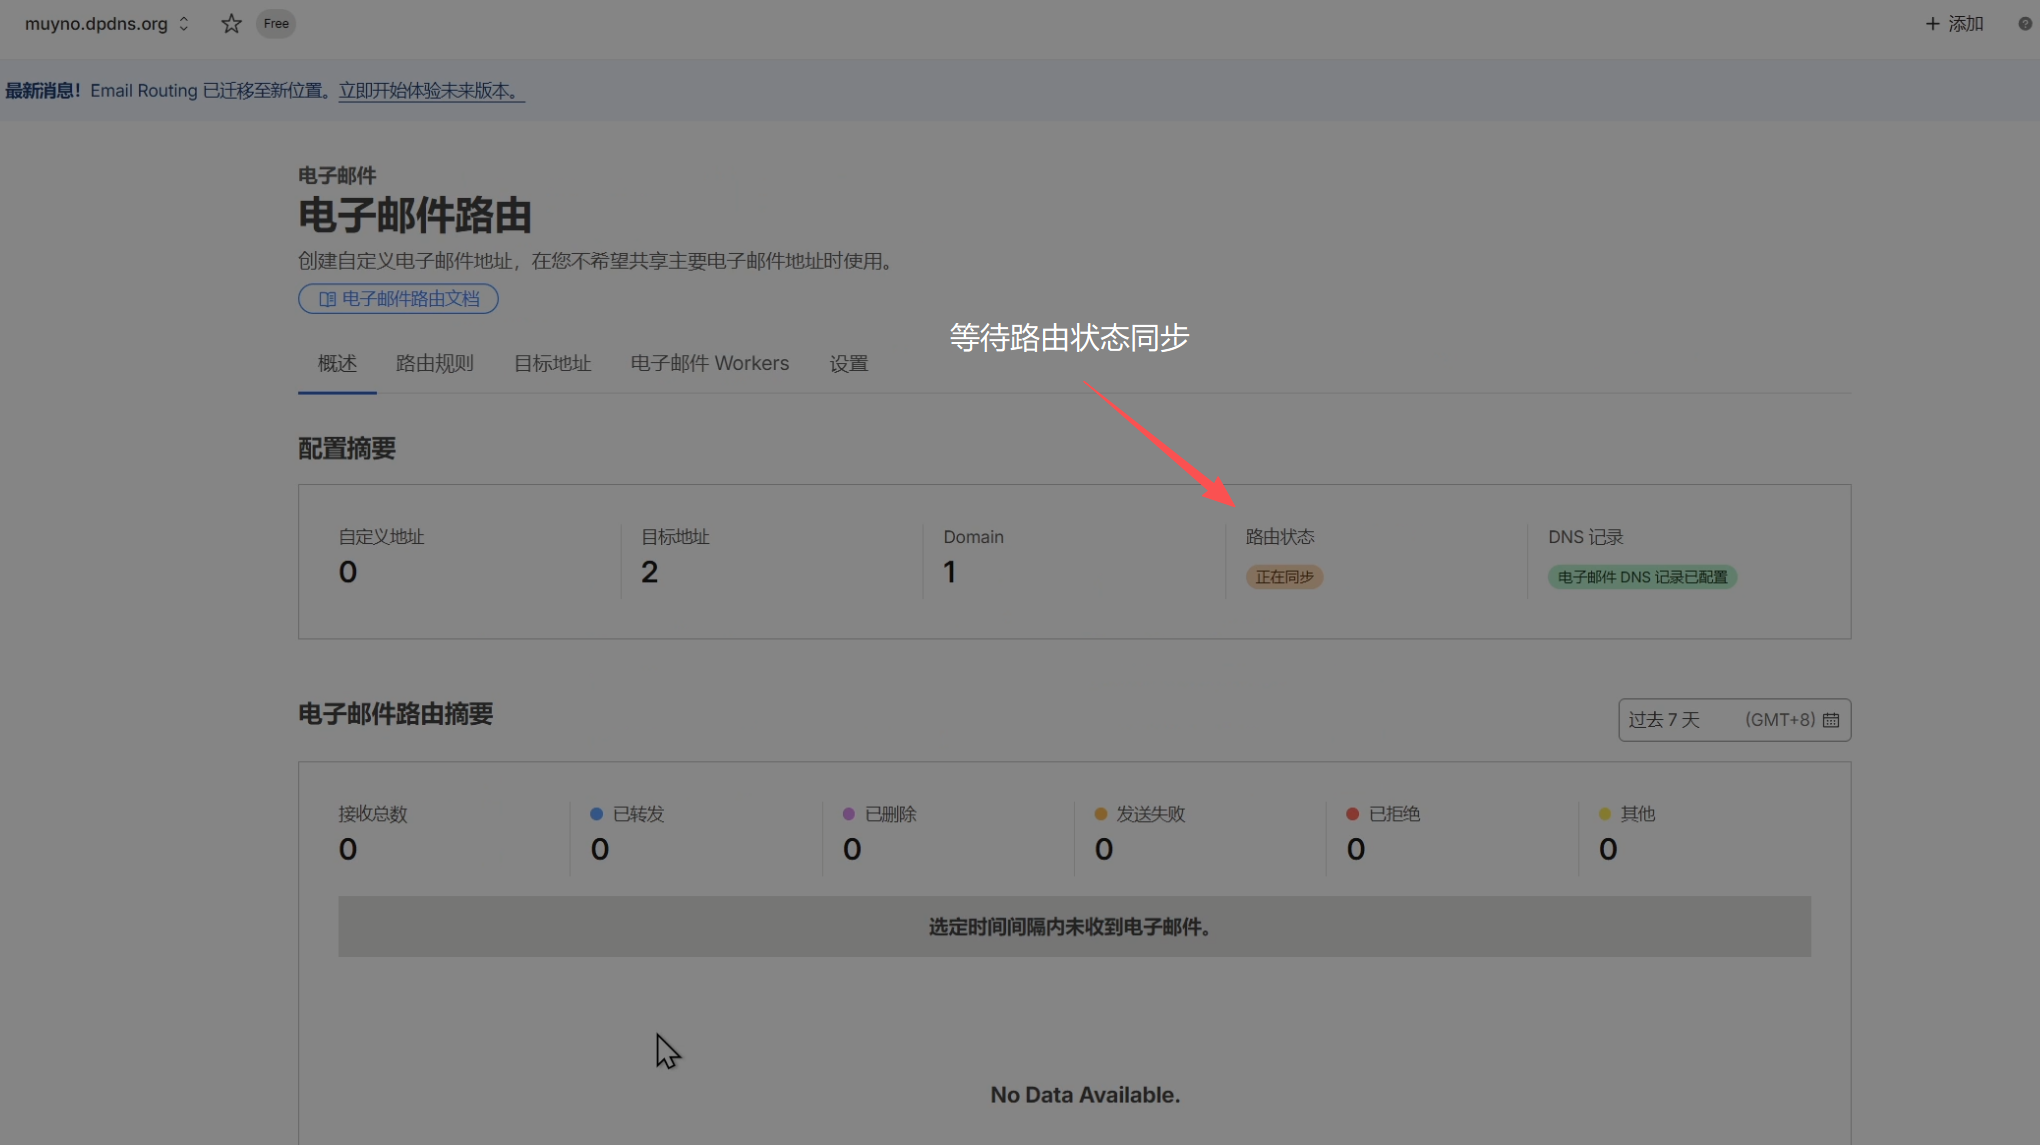Star the muyno.dpdns.org domain

231,24
